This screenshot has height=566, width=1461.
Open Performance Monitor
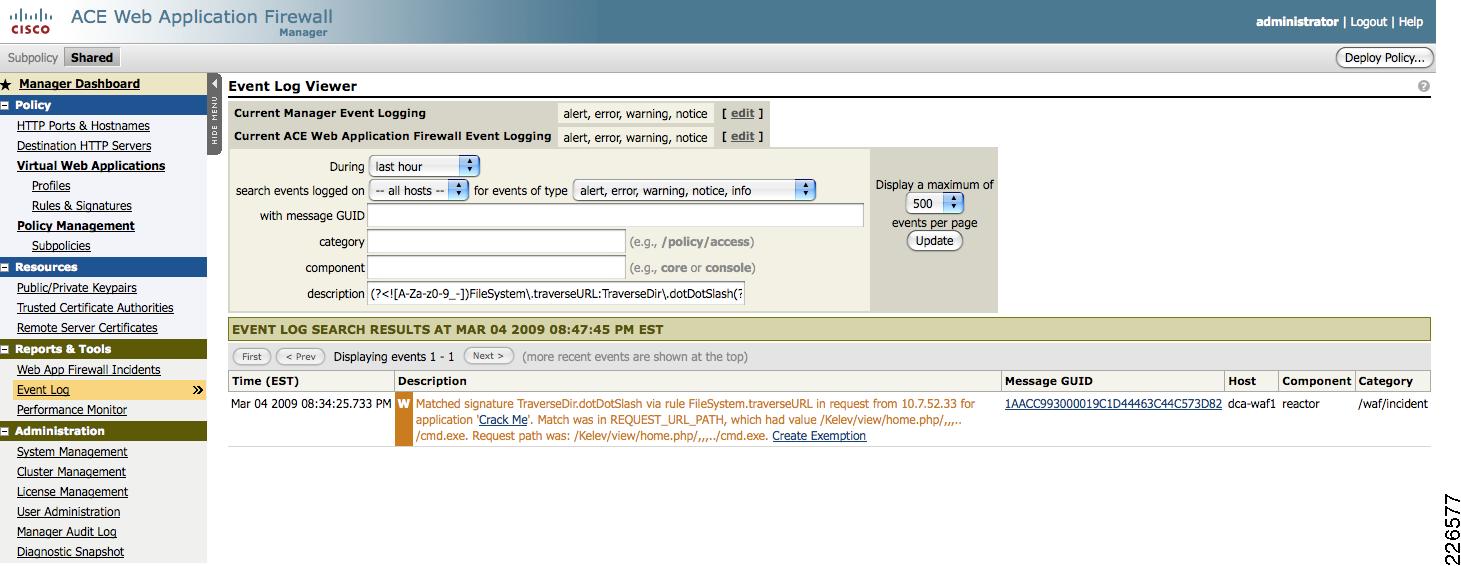72,410
